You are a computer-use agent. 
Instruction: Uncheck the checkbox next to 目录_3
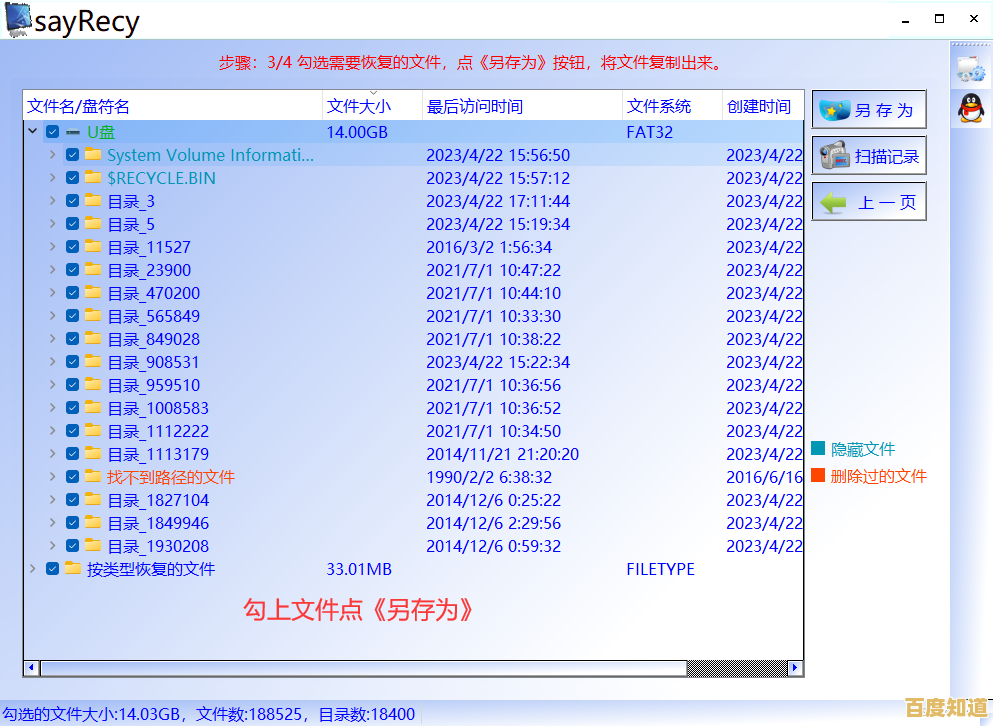pos(71,201)
